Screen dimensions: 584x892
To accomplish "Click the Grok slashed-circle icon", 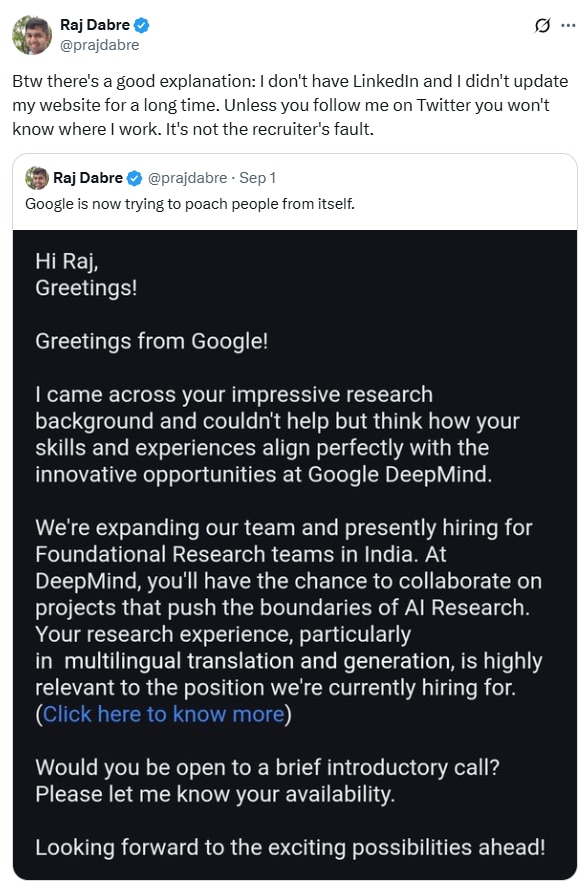I will (542, 26).
